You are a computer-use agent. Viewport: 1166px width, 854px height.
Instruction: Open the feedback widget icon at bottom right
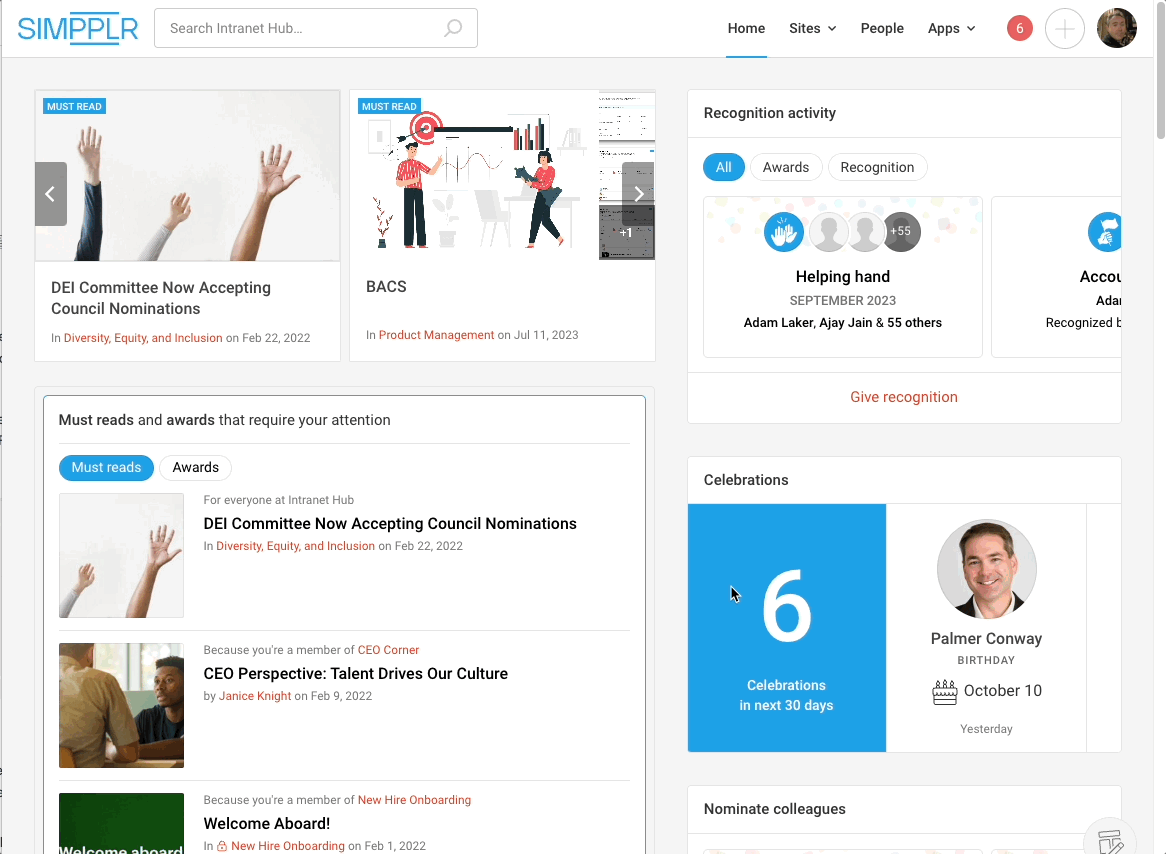[1109, 840]
